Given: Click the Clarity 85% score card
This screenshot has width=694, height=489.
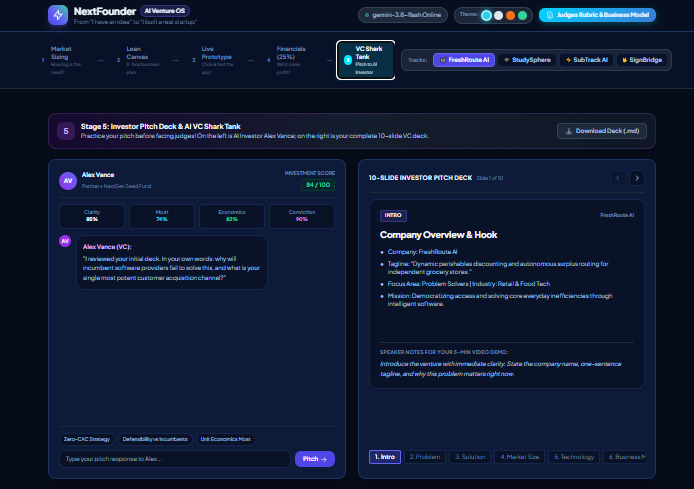Looking at the screenshot, I should 92,216.
